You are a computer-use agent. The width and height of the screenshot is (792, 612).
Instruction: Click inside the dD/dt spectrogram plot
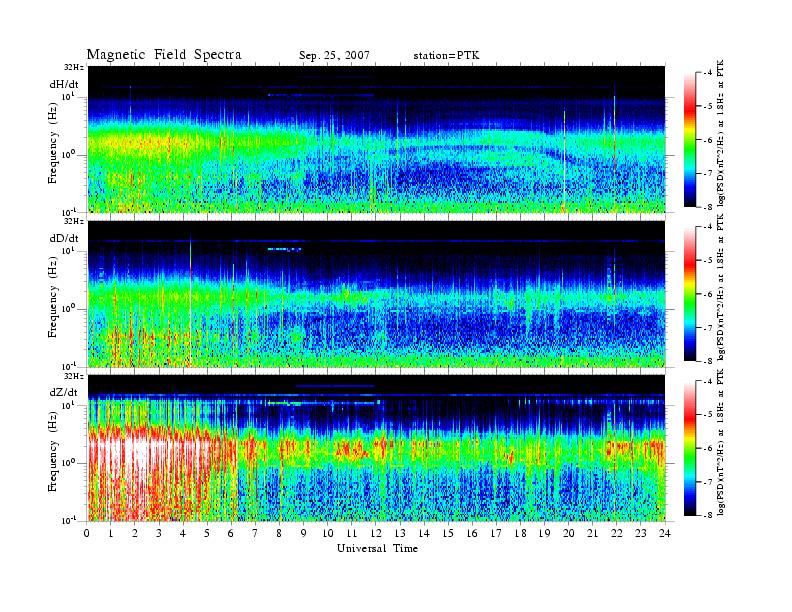tap(377, 294)
